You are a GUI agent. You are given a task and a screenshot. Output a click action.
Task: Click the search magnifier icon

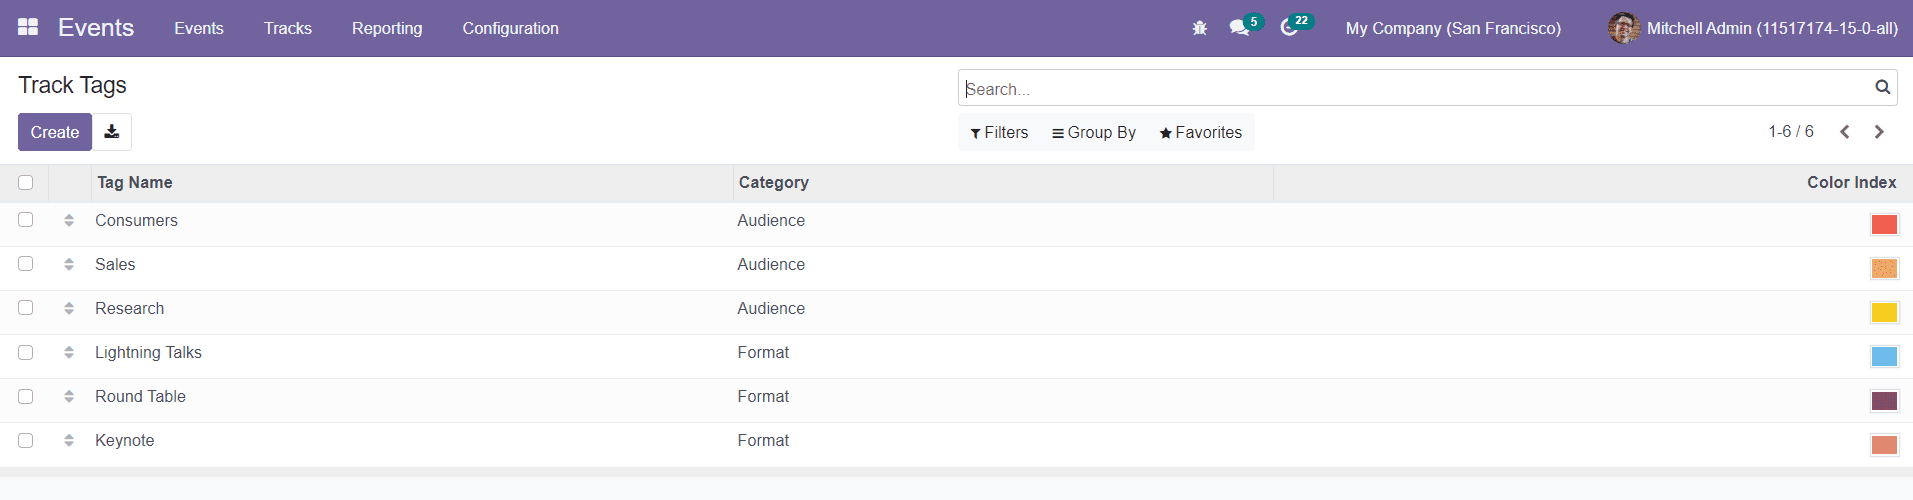(x=1882, y=88)
